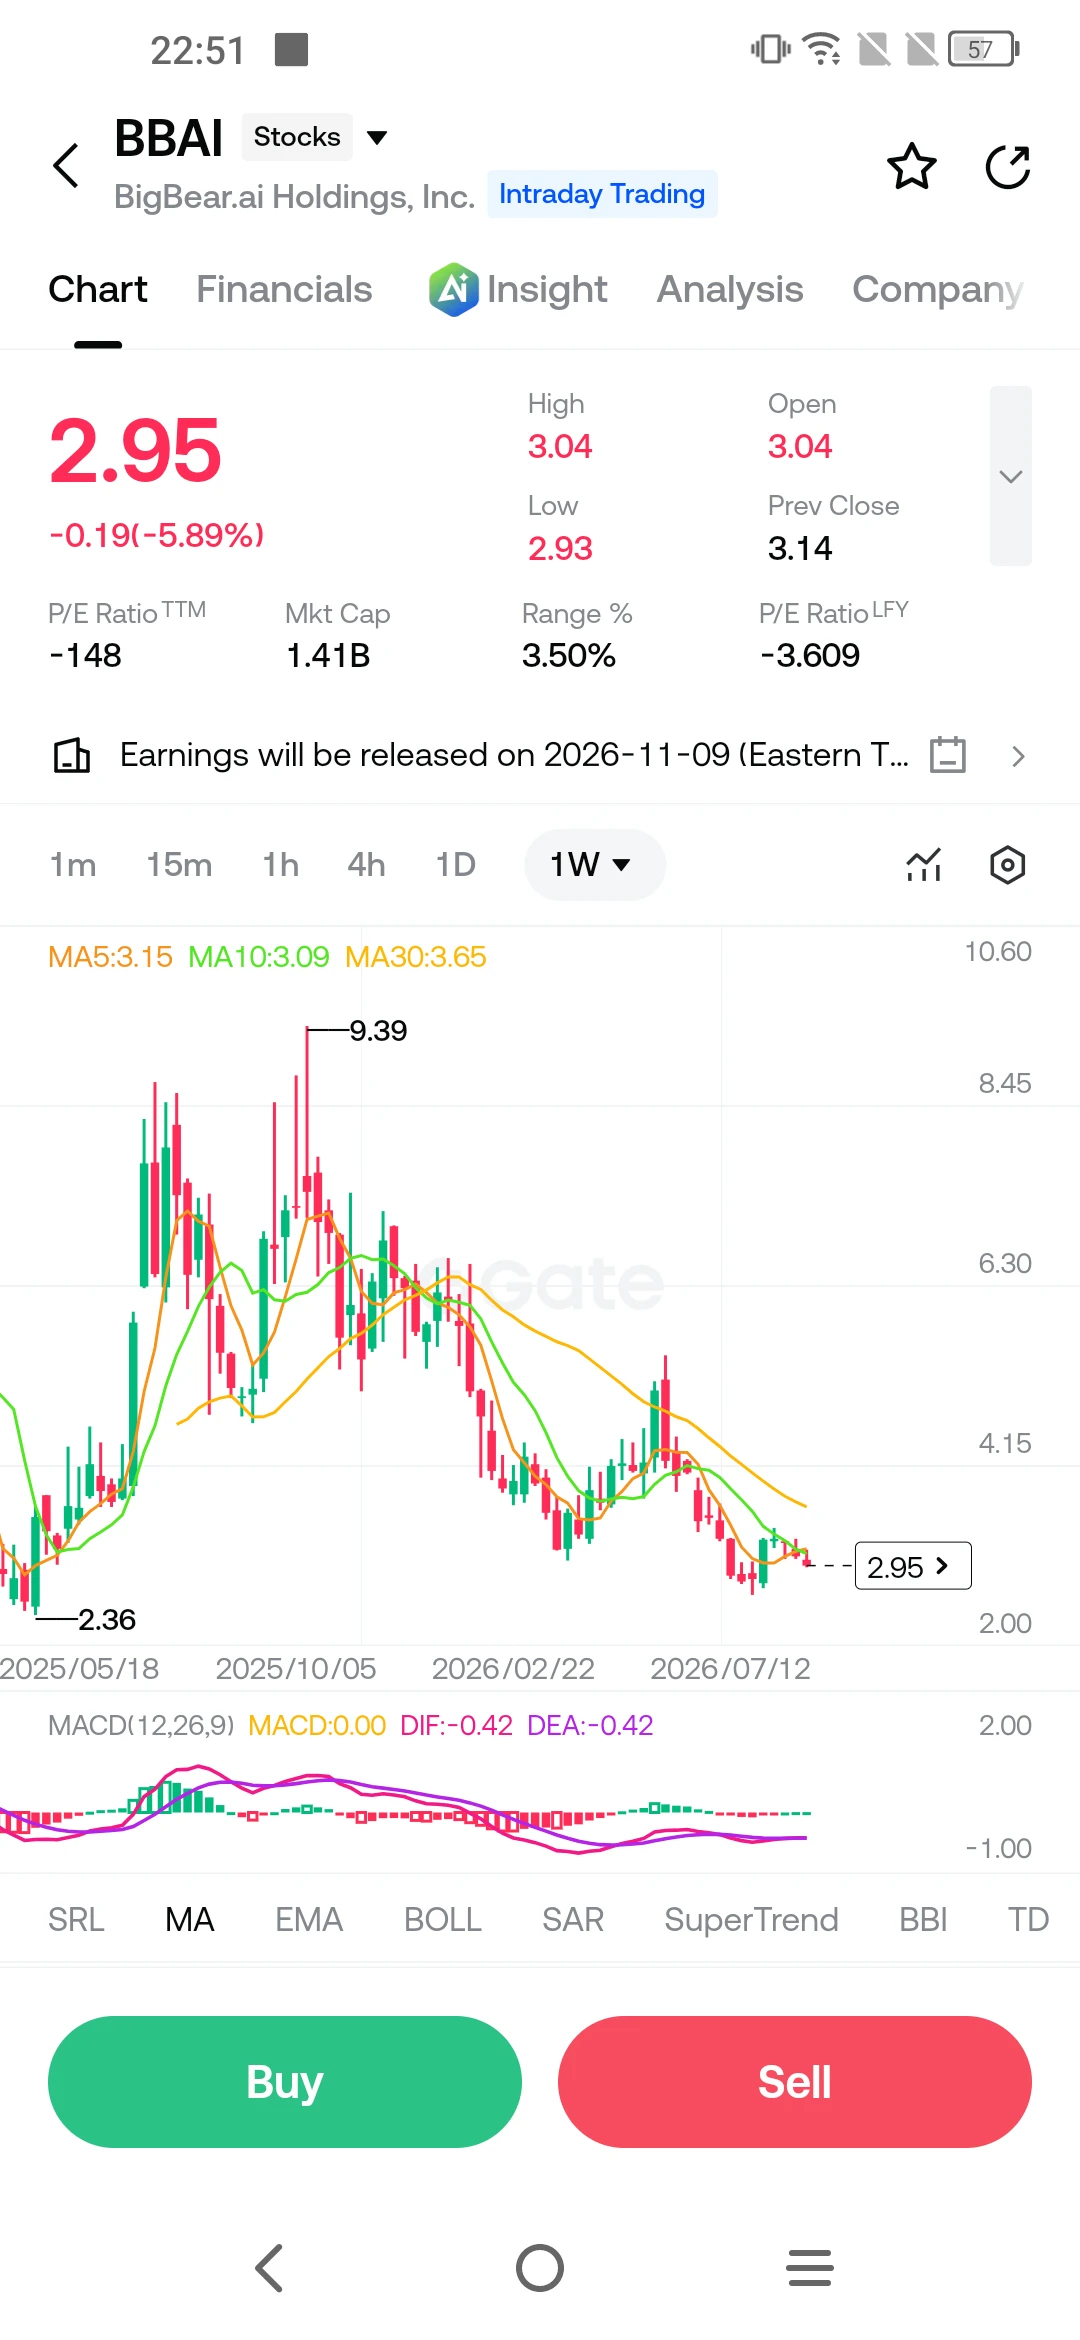1080x2340 pixels.
Task: Tap the Intraday Trading badge
Action: tap(602, 194)
